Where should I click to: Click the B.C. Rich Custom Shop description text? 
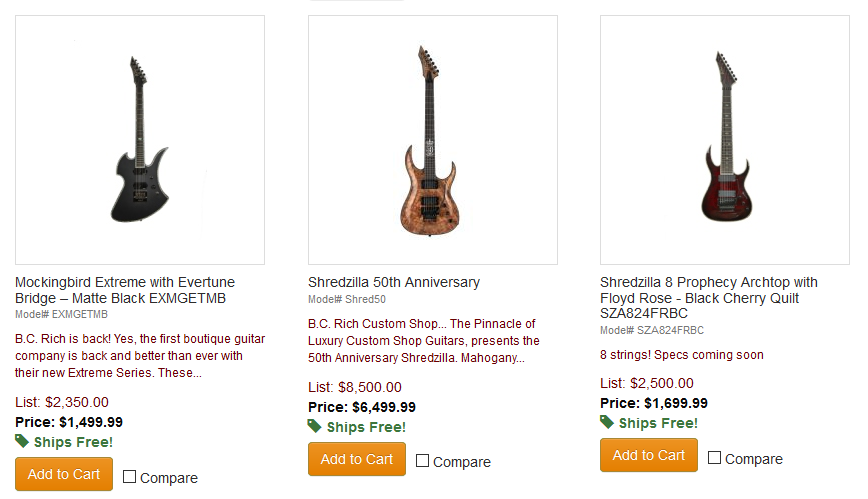(x=423, y=340)
